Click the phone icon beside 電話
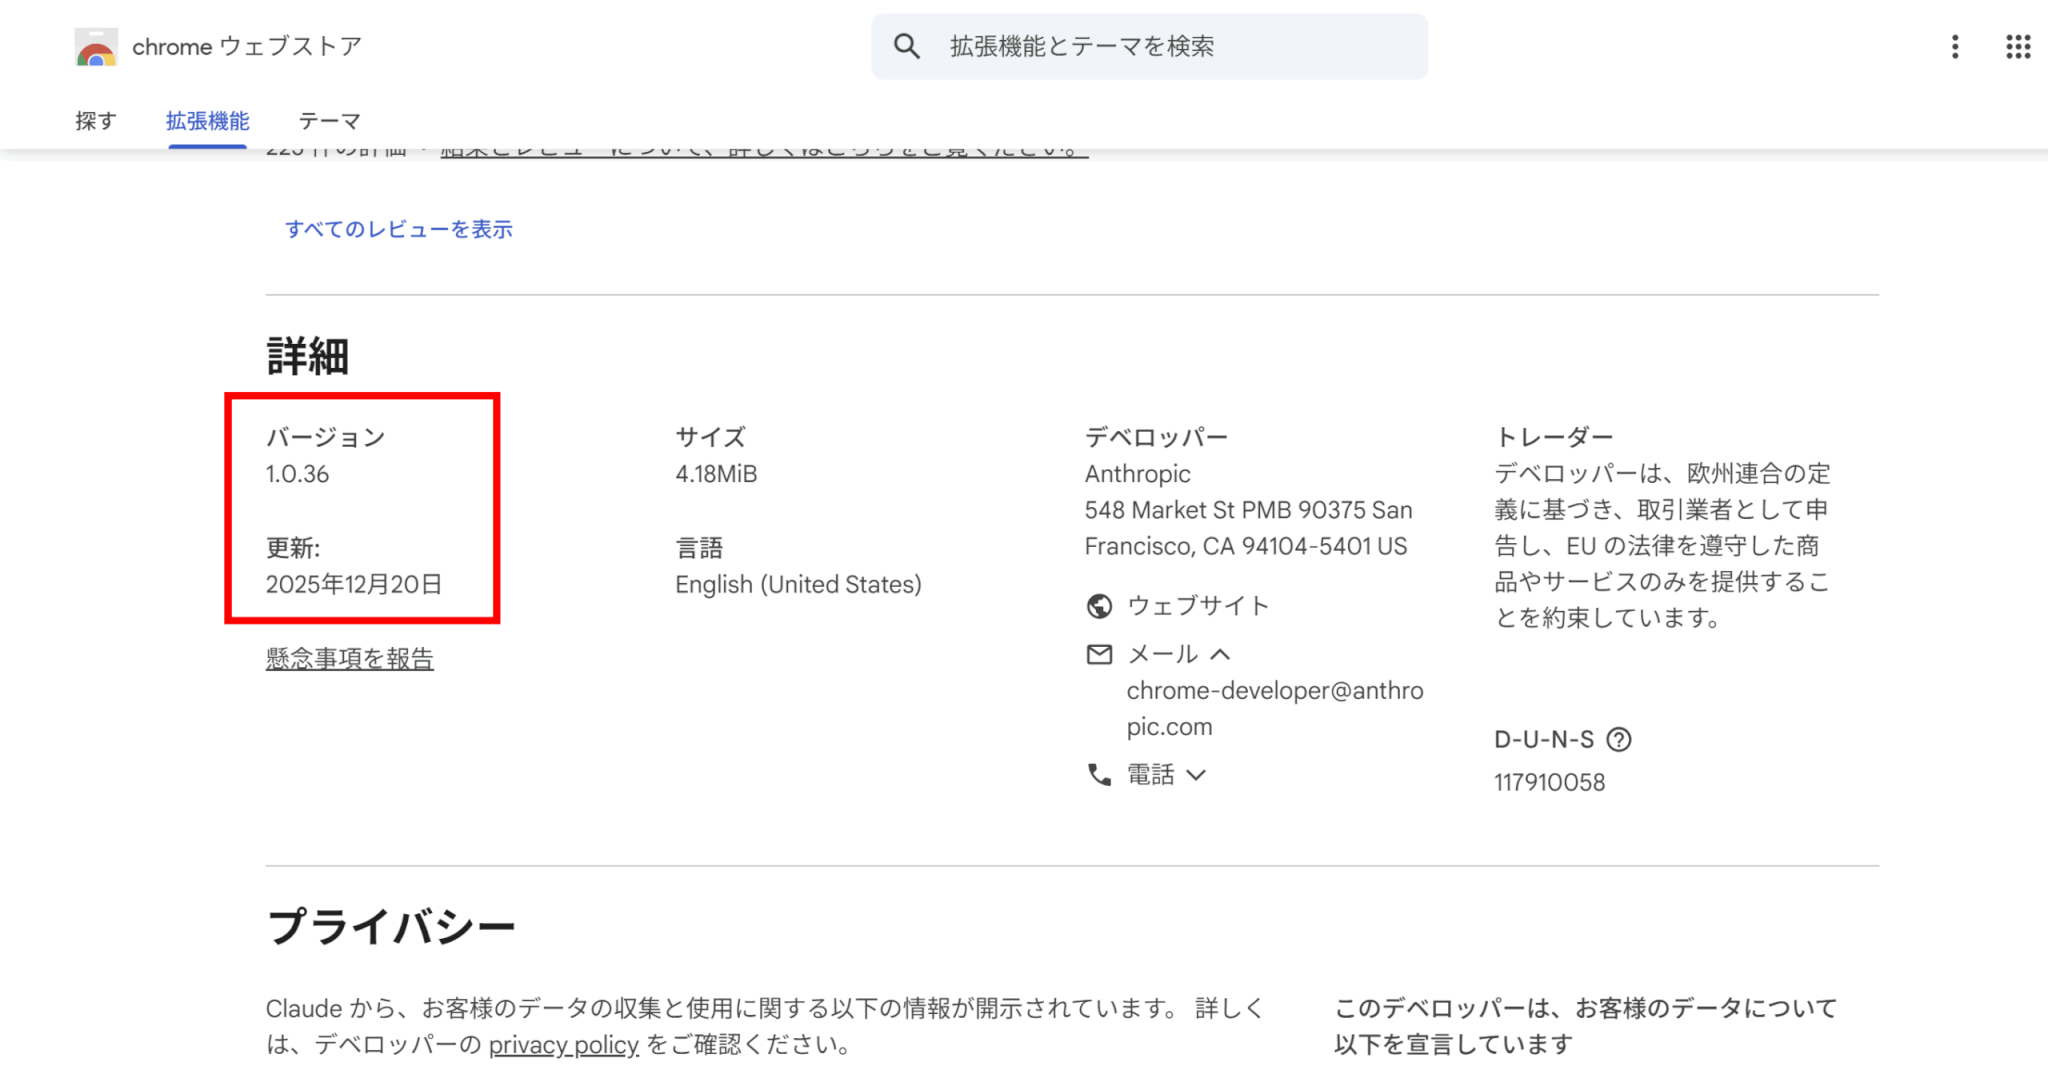The image size is (2048, 1078). pos(1099,775)
